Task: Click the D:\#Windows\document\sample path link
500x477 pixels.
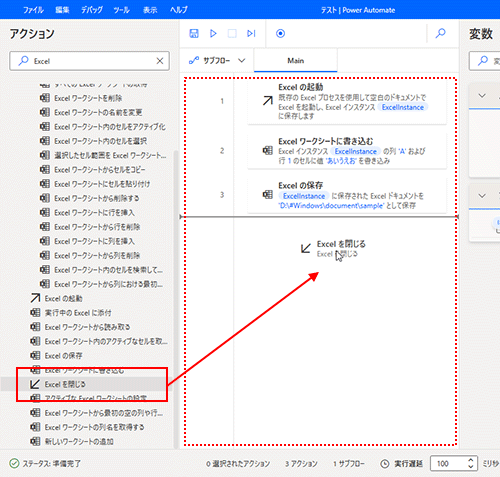Action: pyautogui.click(x=331, y=206)
